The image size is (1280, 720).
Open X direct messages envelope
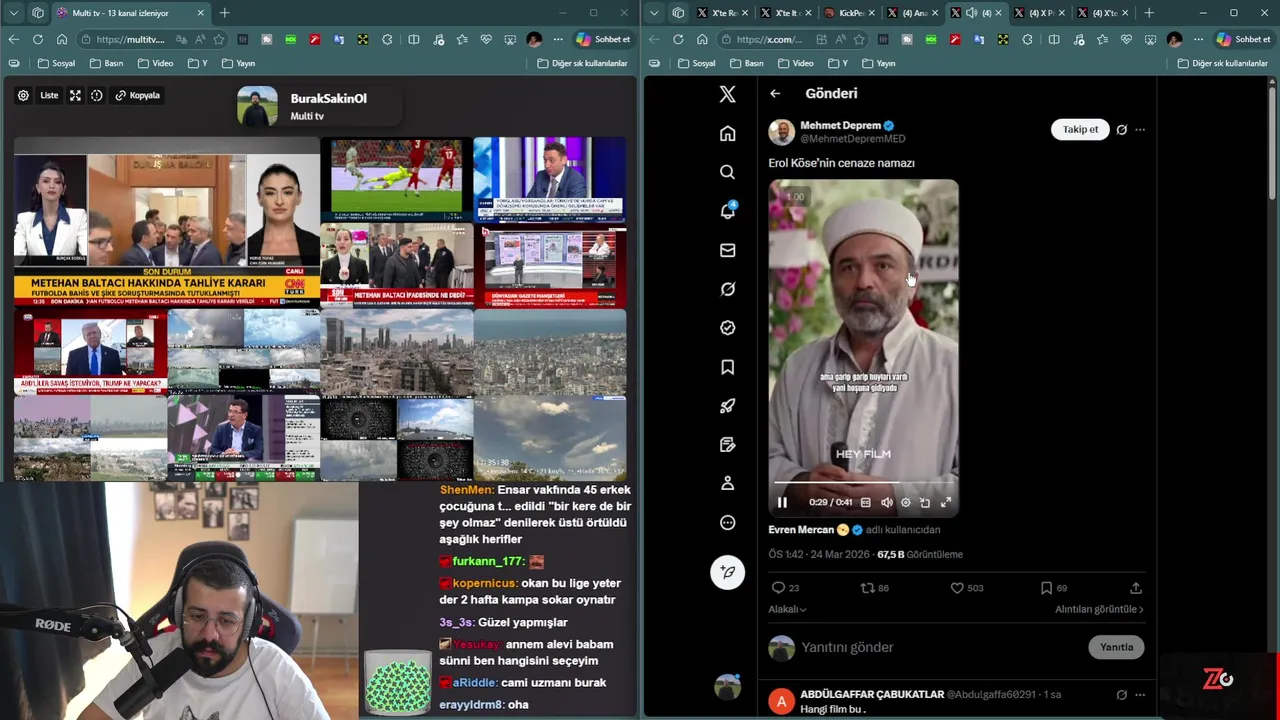coord(727,250)
